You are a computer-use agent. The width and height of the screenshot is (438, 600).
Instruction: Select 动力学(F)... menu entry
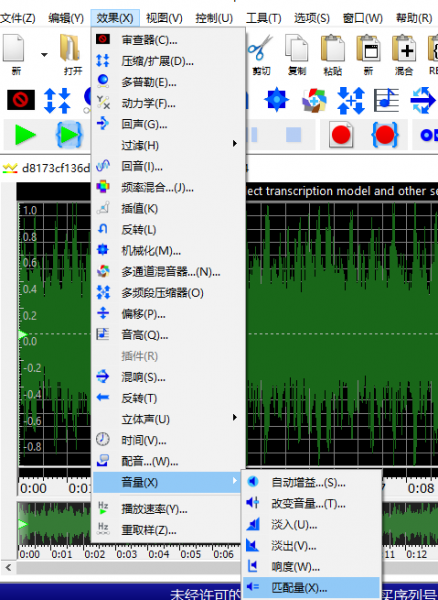pos(168,103)
